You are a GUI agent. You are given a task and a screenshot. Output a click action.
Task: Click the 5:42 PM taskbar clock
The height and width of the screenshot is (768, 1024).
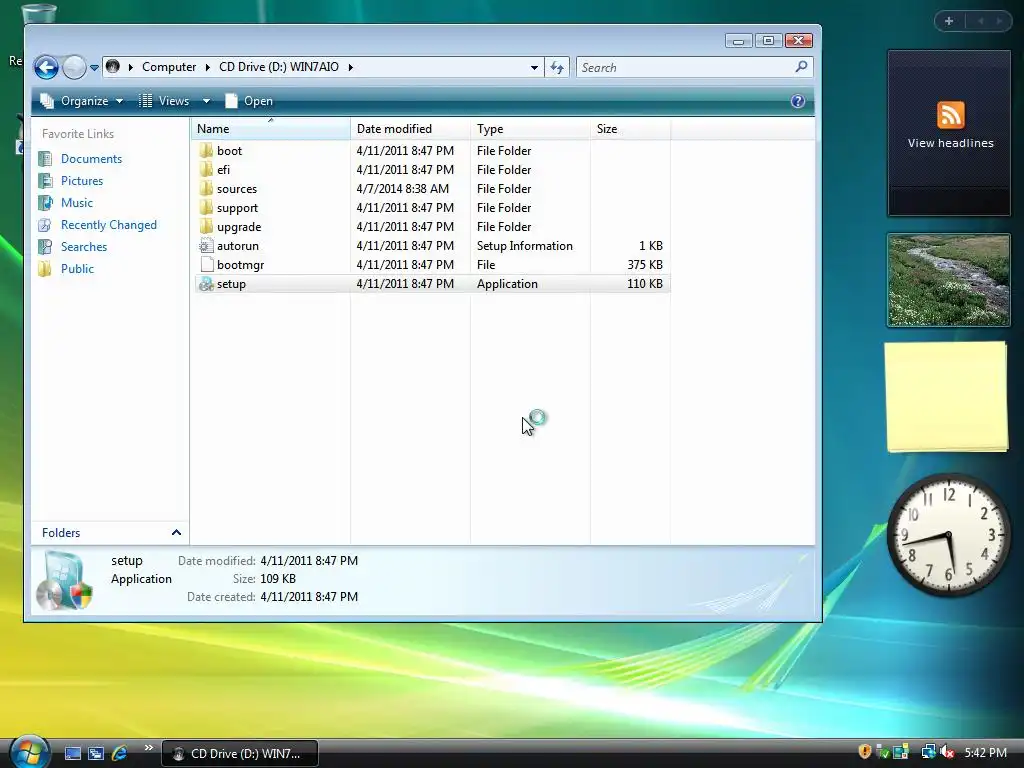pyautogui.click(x=985, y=753)
